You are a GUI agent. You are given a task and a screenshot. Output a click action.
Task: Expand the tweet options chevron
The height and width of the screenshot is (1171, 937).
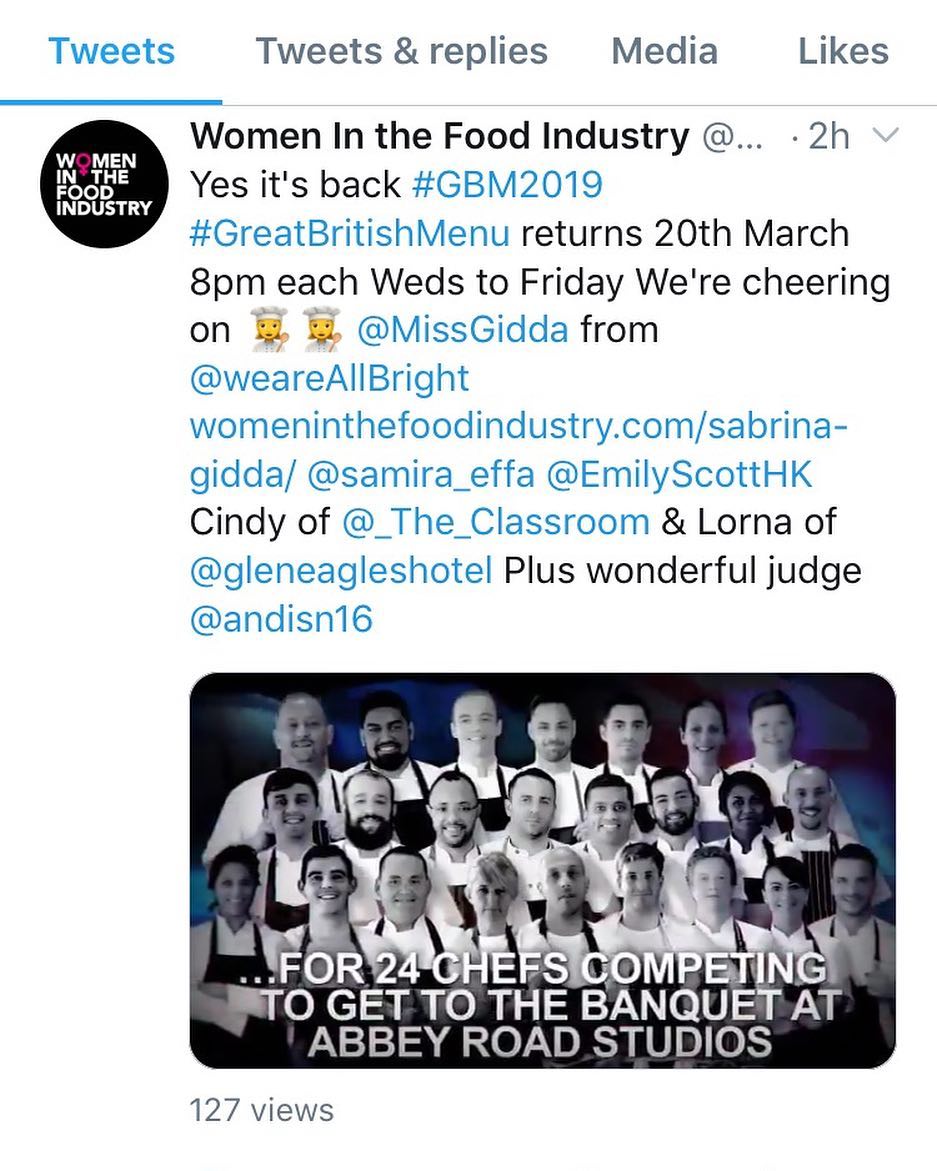coord(884,137)
